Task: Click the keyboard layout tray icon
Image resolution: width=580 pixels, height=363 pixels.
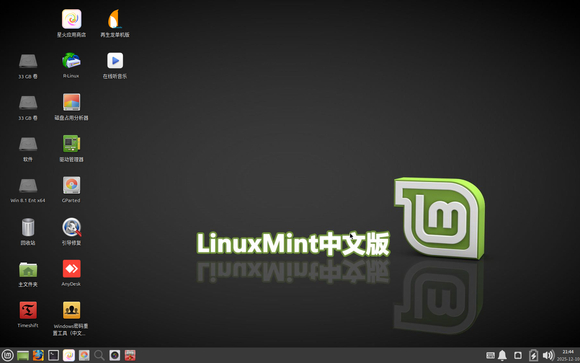Action: 490,355
